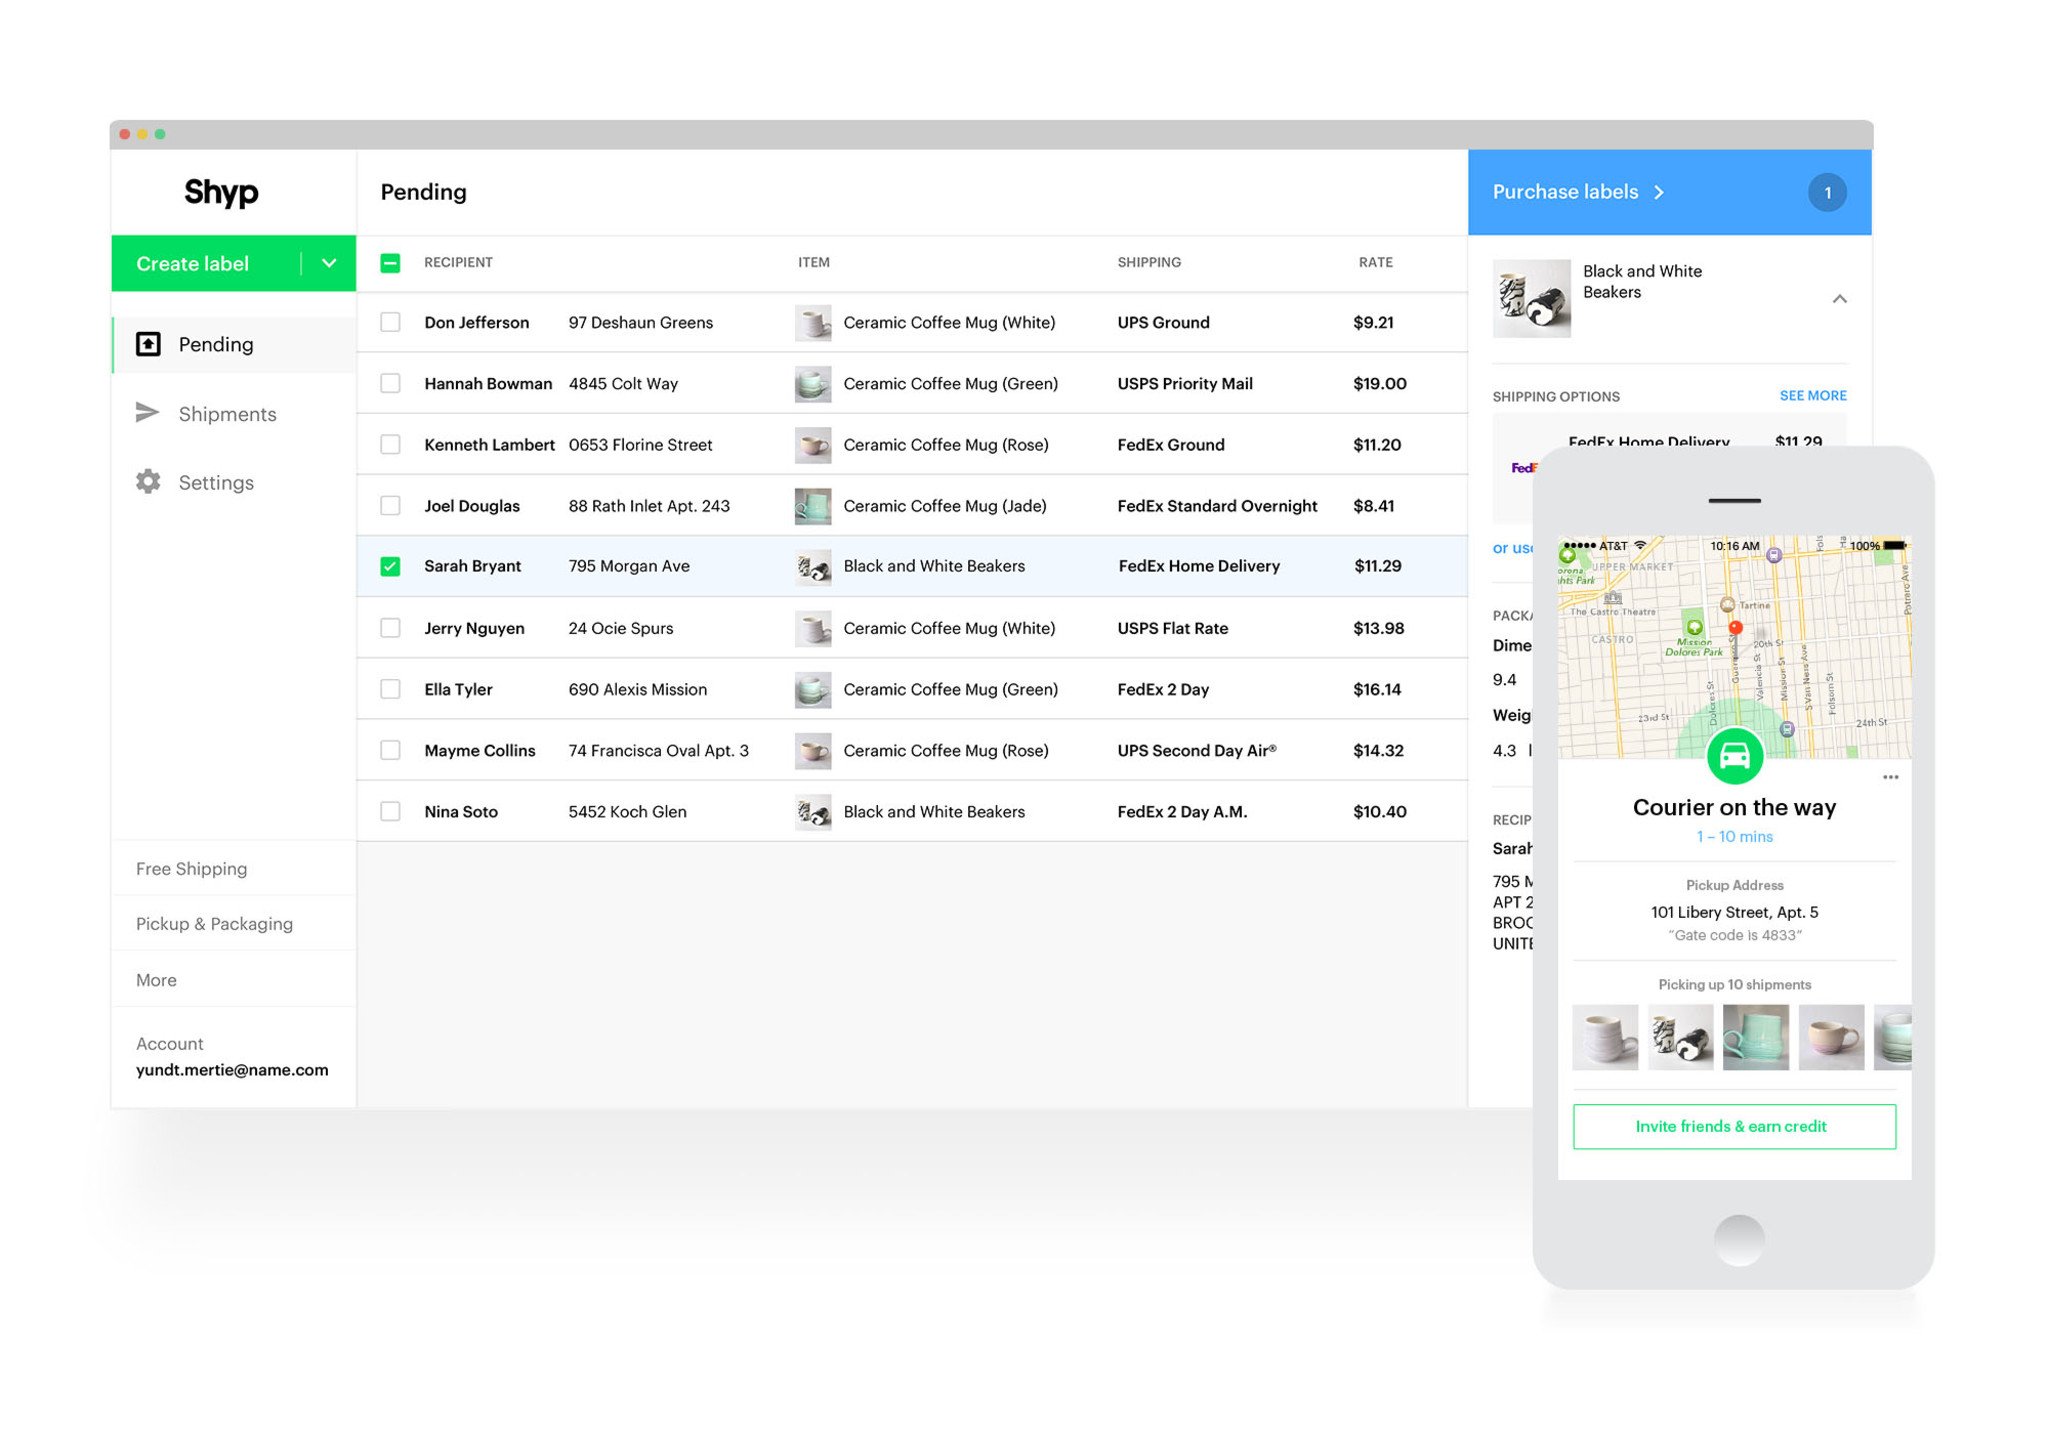This screenshot has height=1434, width=2048.
Task: Open Free Shipping link
Action: (x=192, y=868)
